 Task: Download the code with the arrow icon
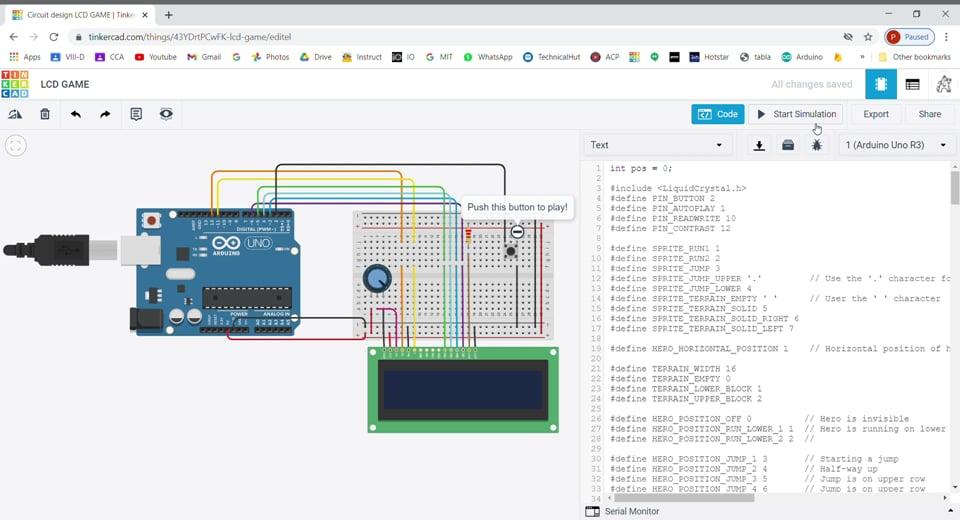tap(759, 146)
